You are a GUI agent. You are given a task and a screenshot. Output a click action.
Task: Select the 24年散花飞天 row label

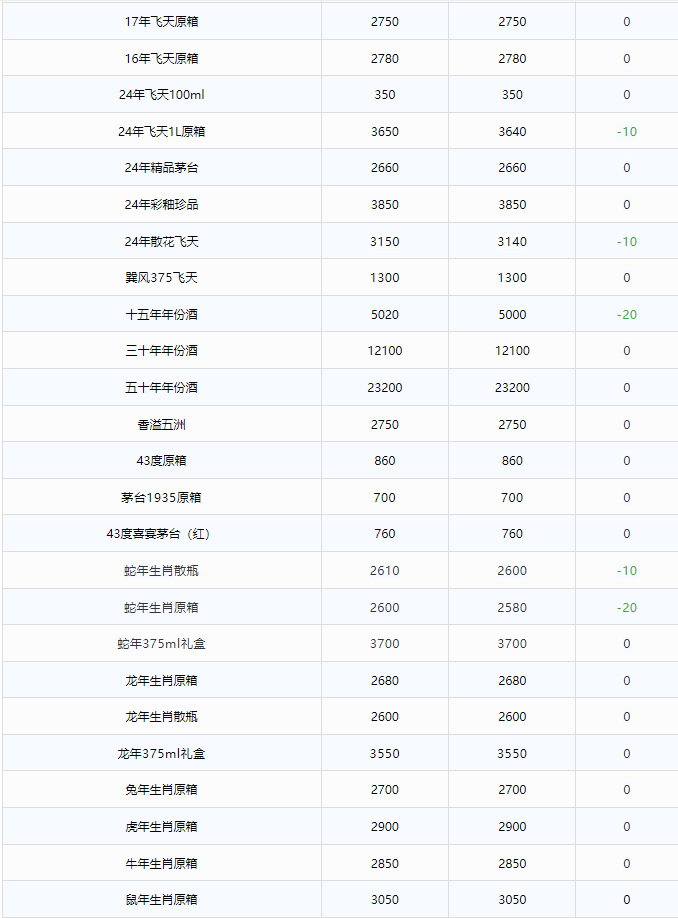pos(162,242)
